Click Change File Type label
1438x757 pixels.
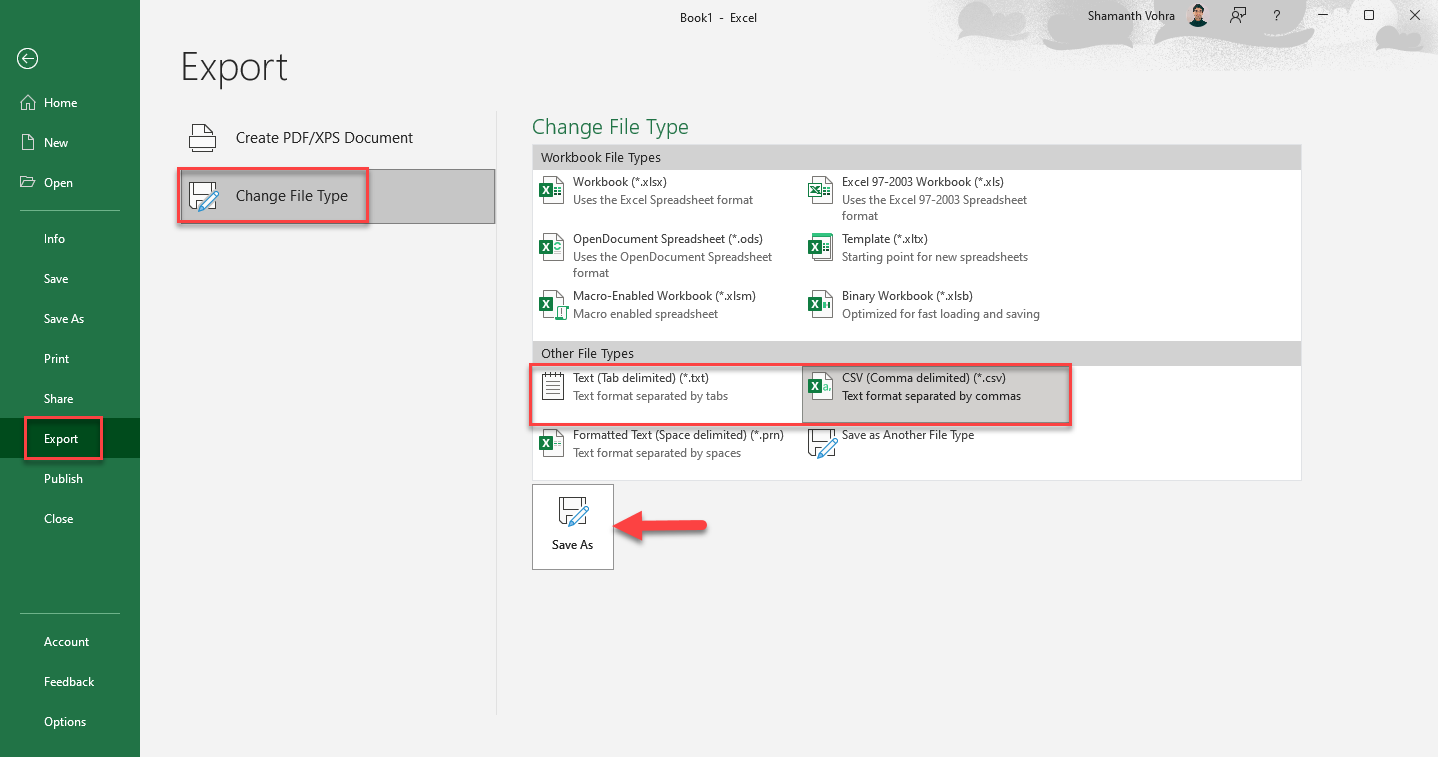point(292,196)
